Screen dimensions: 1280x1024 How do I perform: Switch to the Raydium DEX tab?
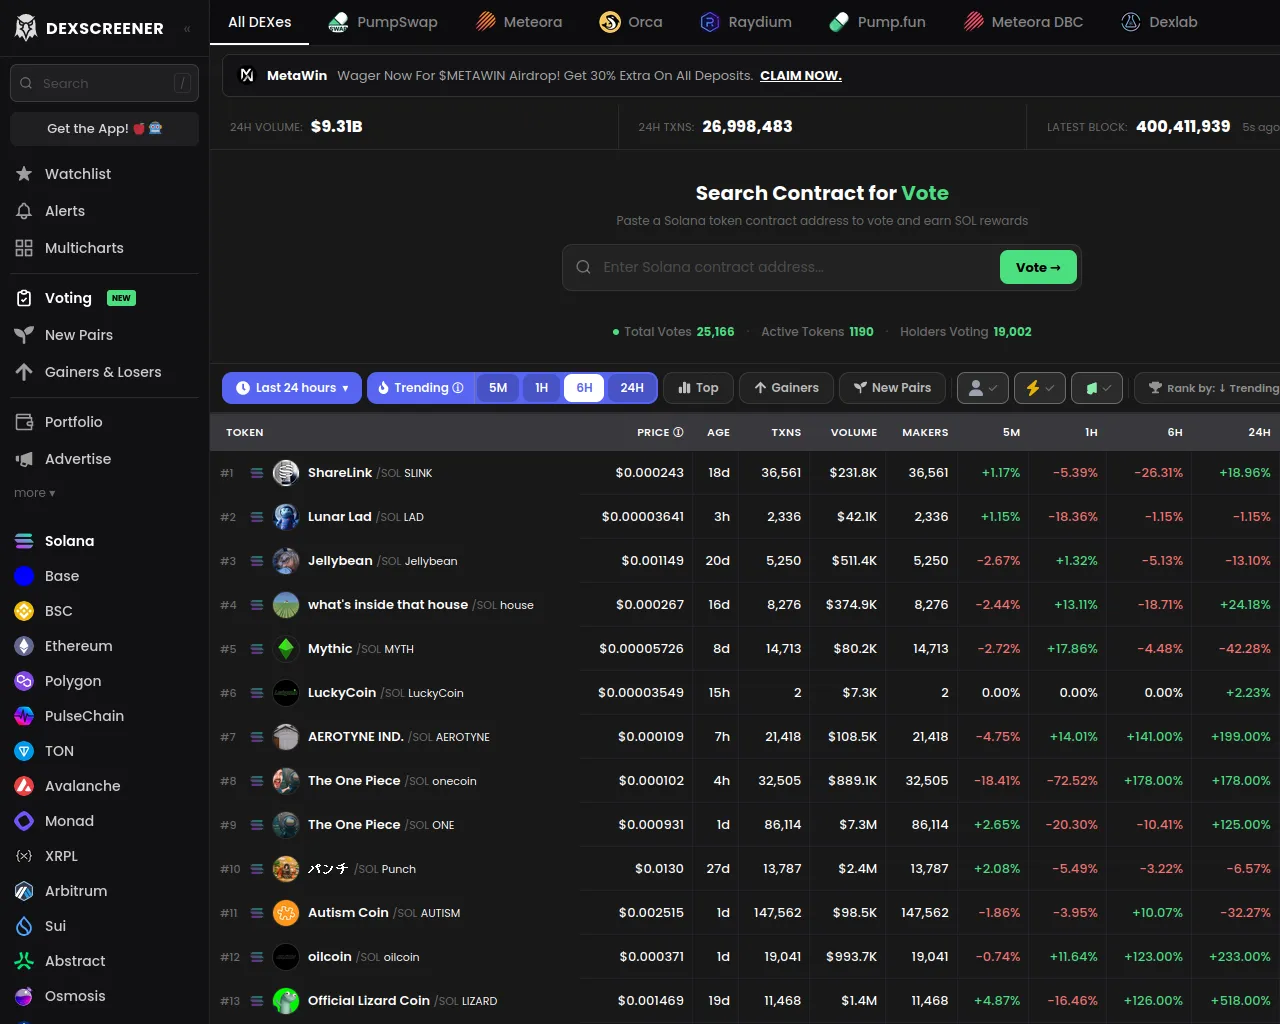coord(745,22)
